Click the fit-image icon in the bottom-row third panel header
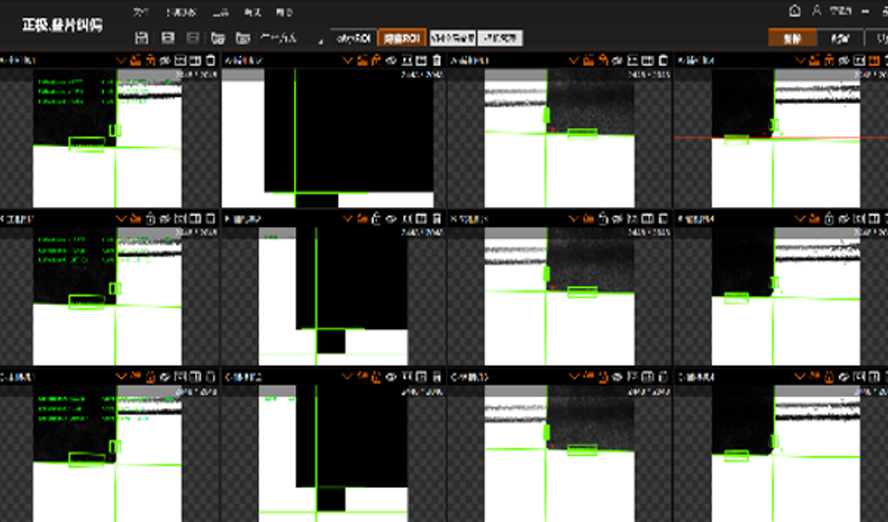Screen dimensions: 888x522 click(632, 376)
